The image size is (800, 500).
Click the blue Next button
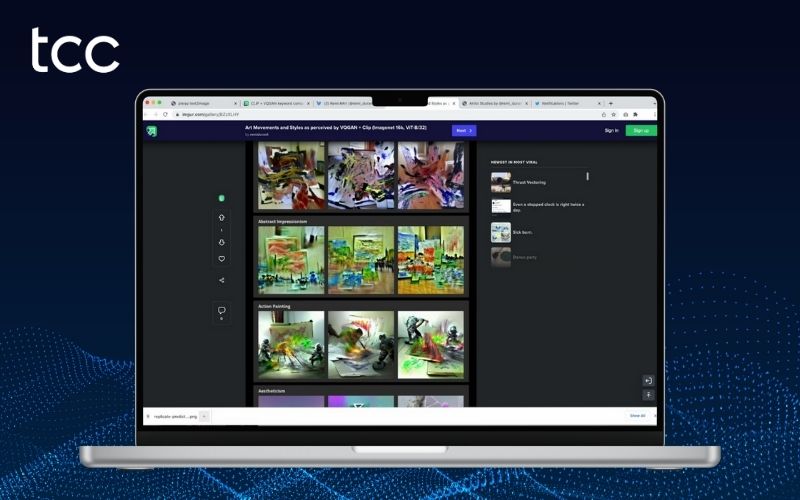(464, 131)
